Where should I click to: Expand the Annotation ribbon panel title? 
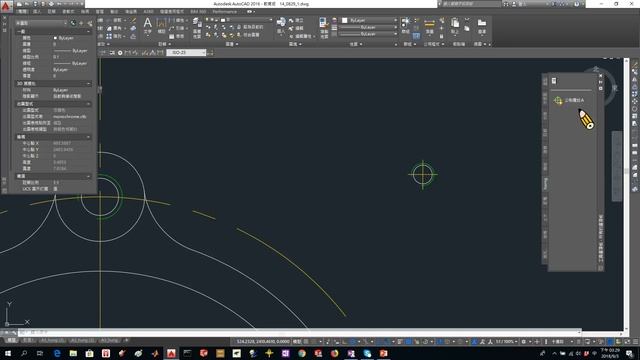coord(164,44)
